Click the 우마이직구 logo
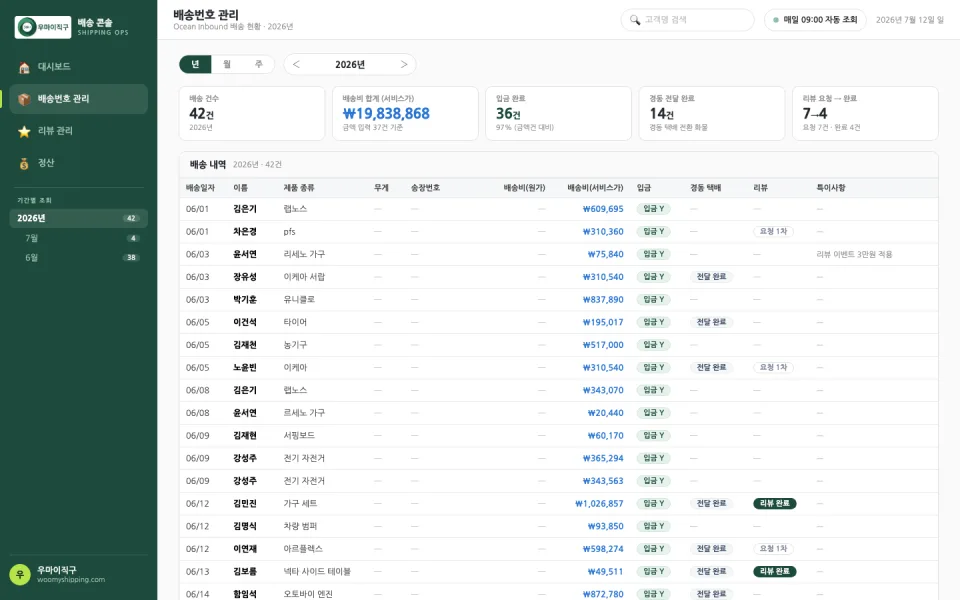Image resolution: width=960 pixels, height=600 pixels. pos(43,27)
